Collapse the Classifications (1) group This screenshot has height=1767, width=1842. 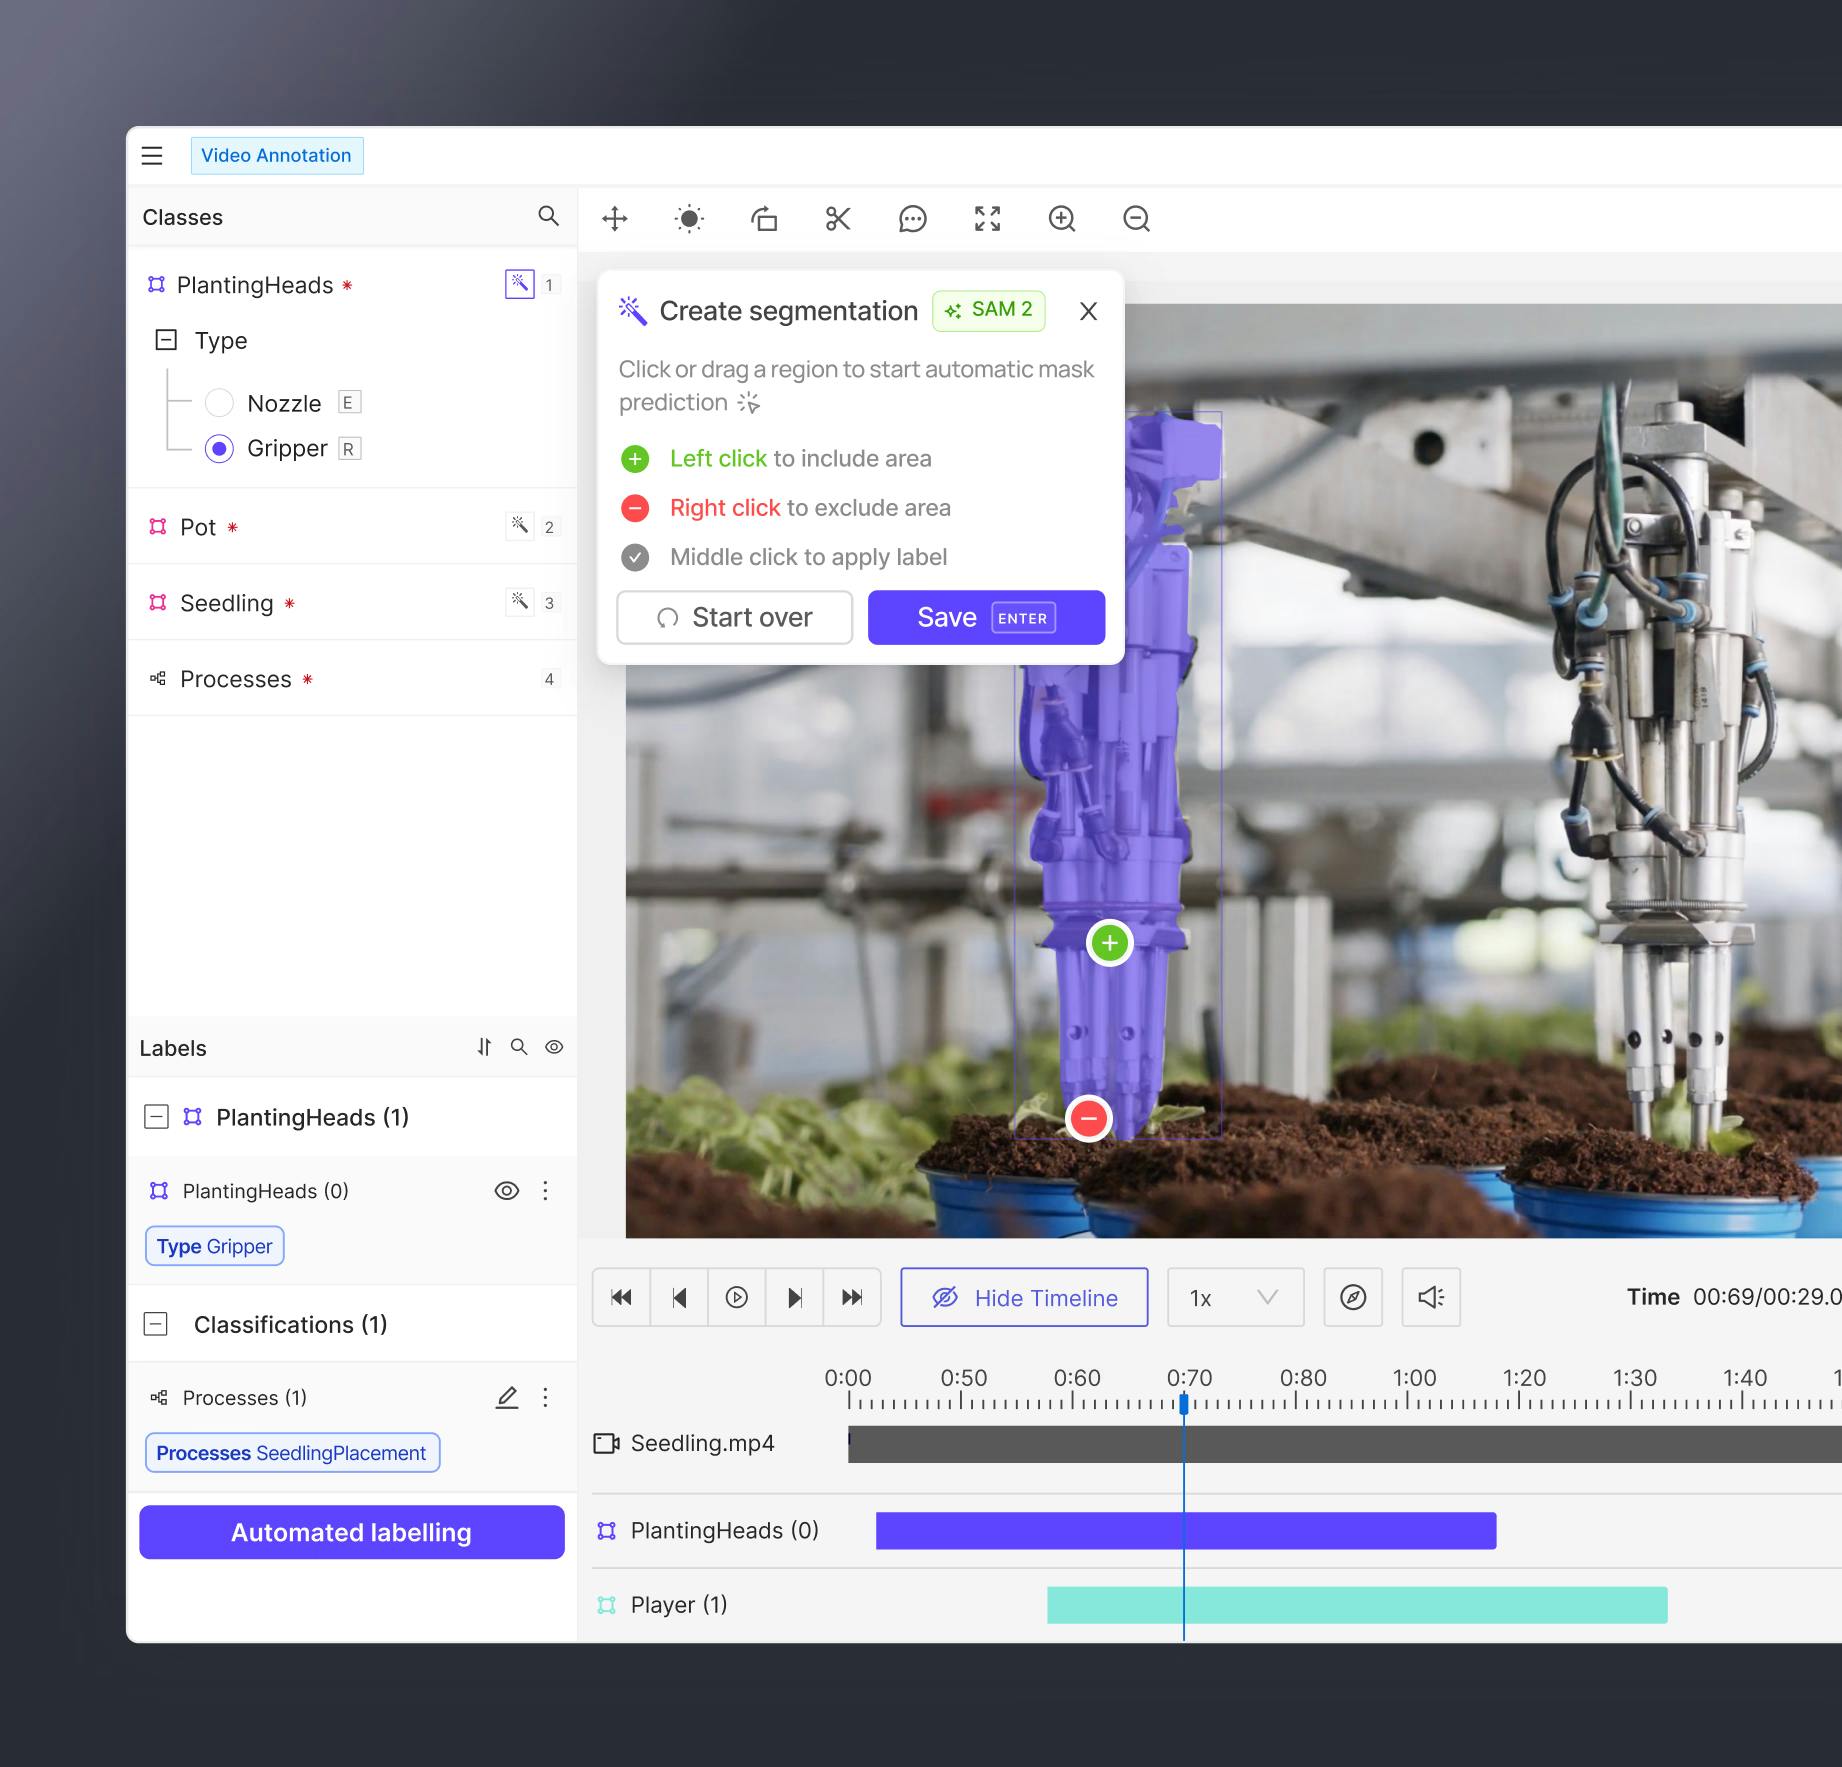click(x=156, y=1324)
